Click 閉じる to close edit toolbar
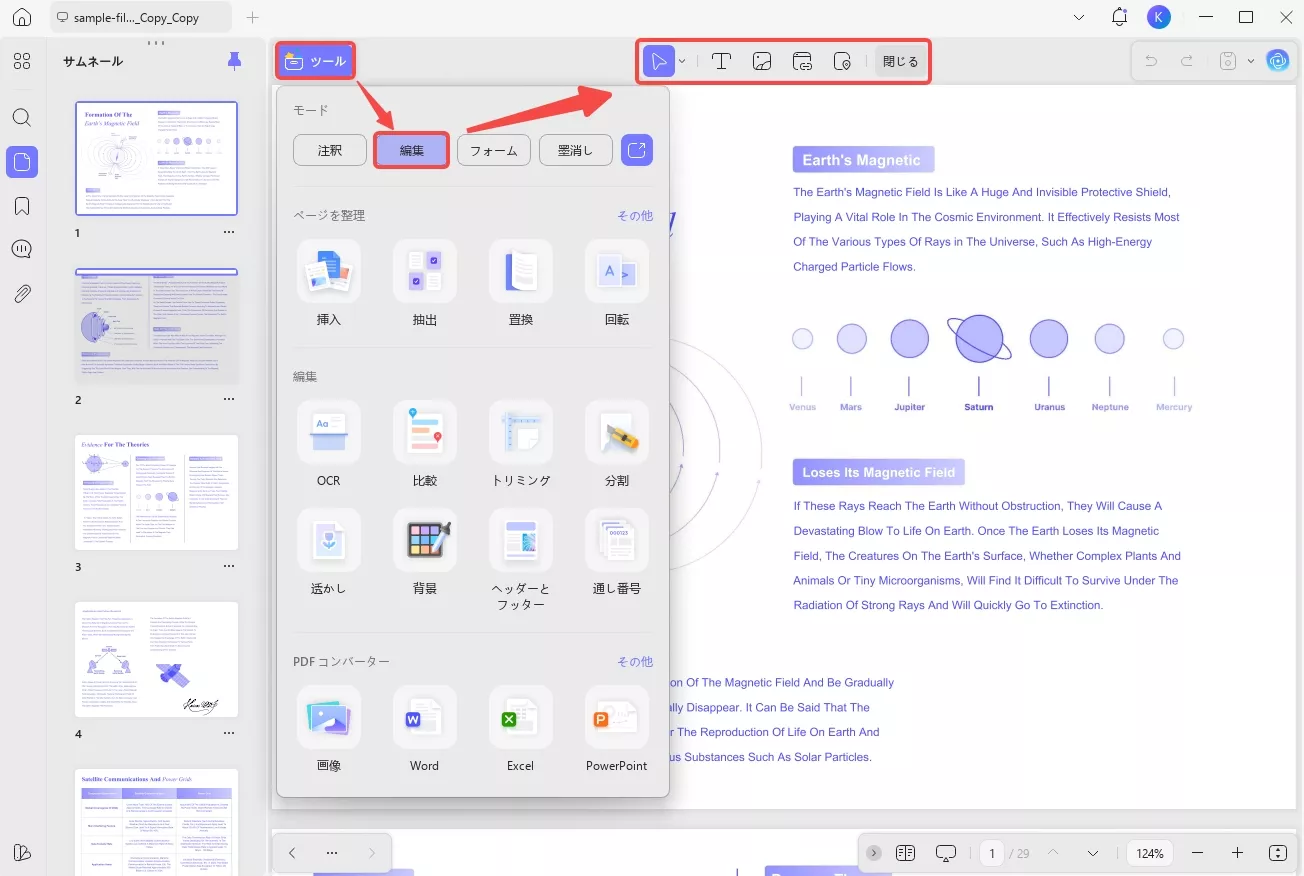The height and width of the screenshot is (876, 1304). click(900, 61)
